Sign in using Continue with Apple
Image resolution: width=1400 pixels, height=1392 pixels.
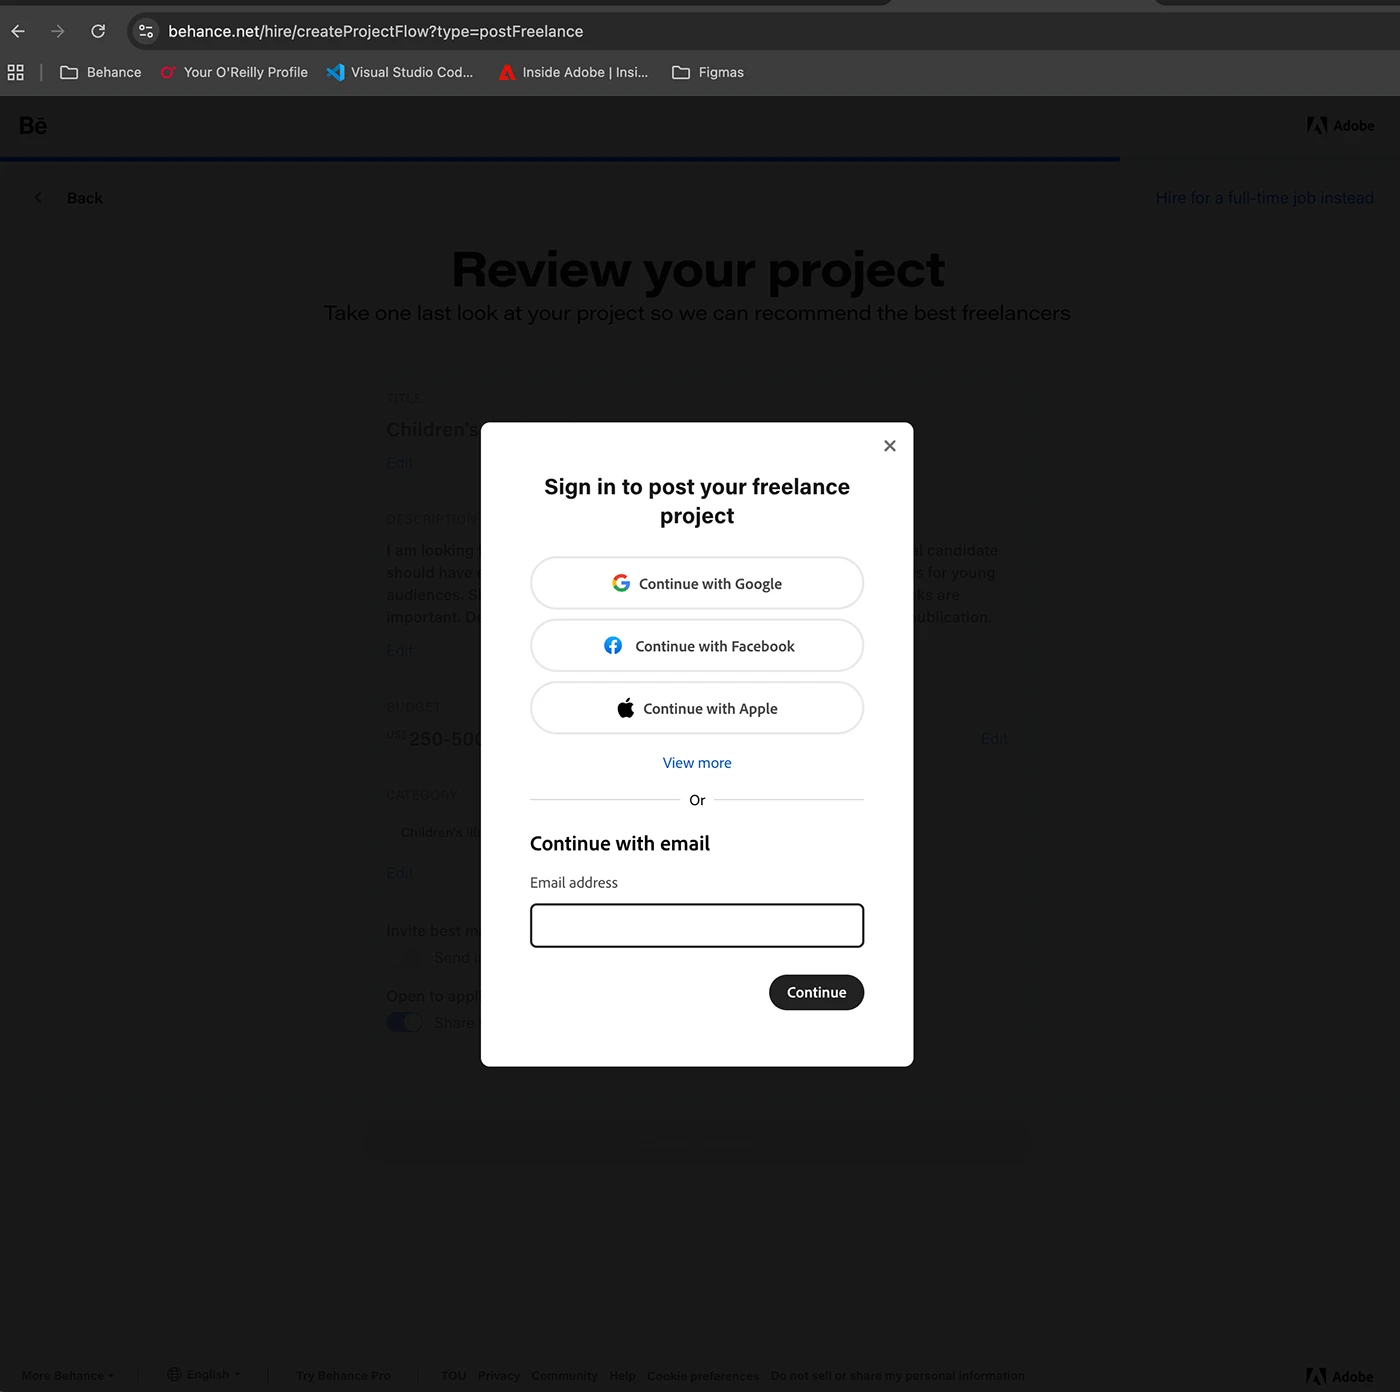tap(697, 708)
